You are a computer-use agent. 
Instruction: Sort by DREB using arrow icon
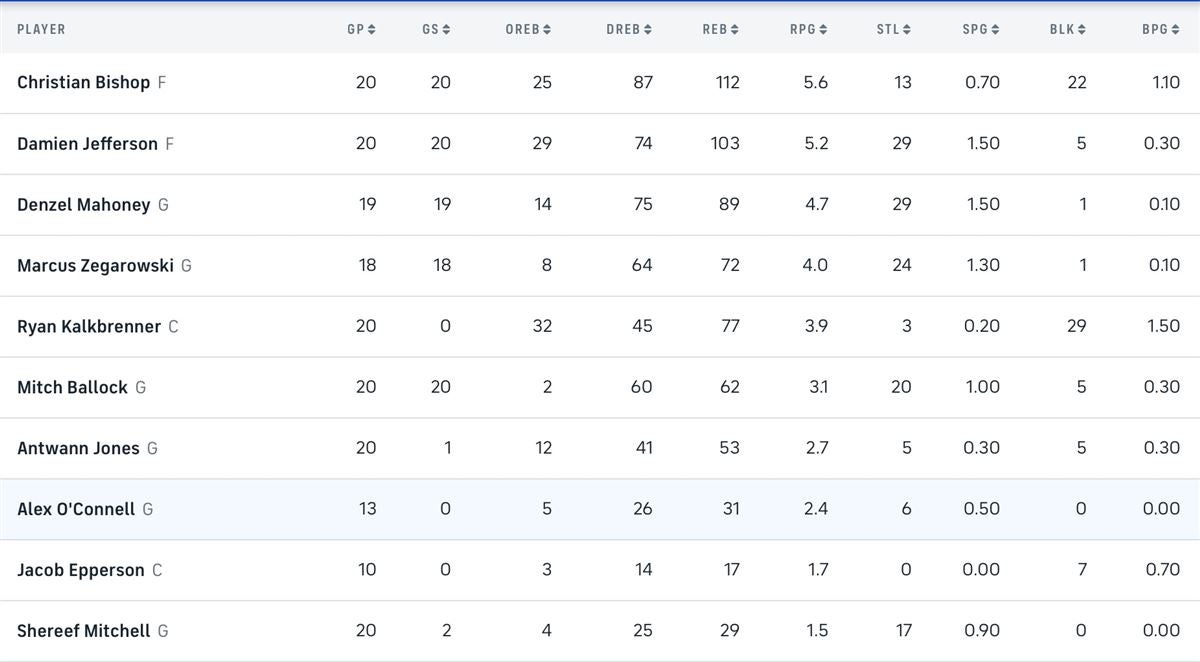(x=648, y=30)
